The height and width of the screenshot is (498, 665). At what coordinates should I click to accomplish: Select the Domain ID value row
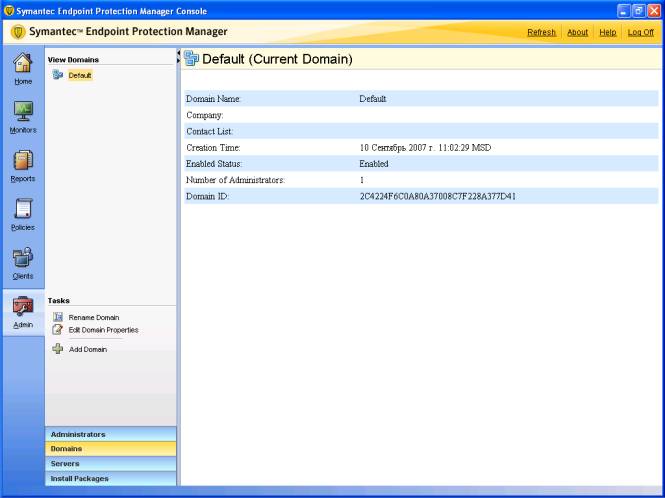437,196
